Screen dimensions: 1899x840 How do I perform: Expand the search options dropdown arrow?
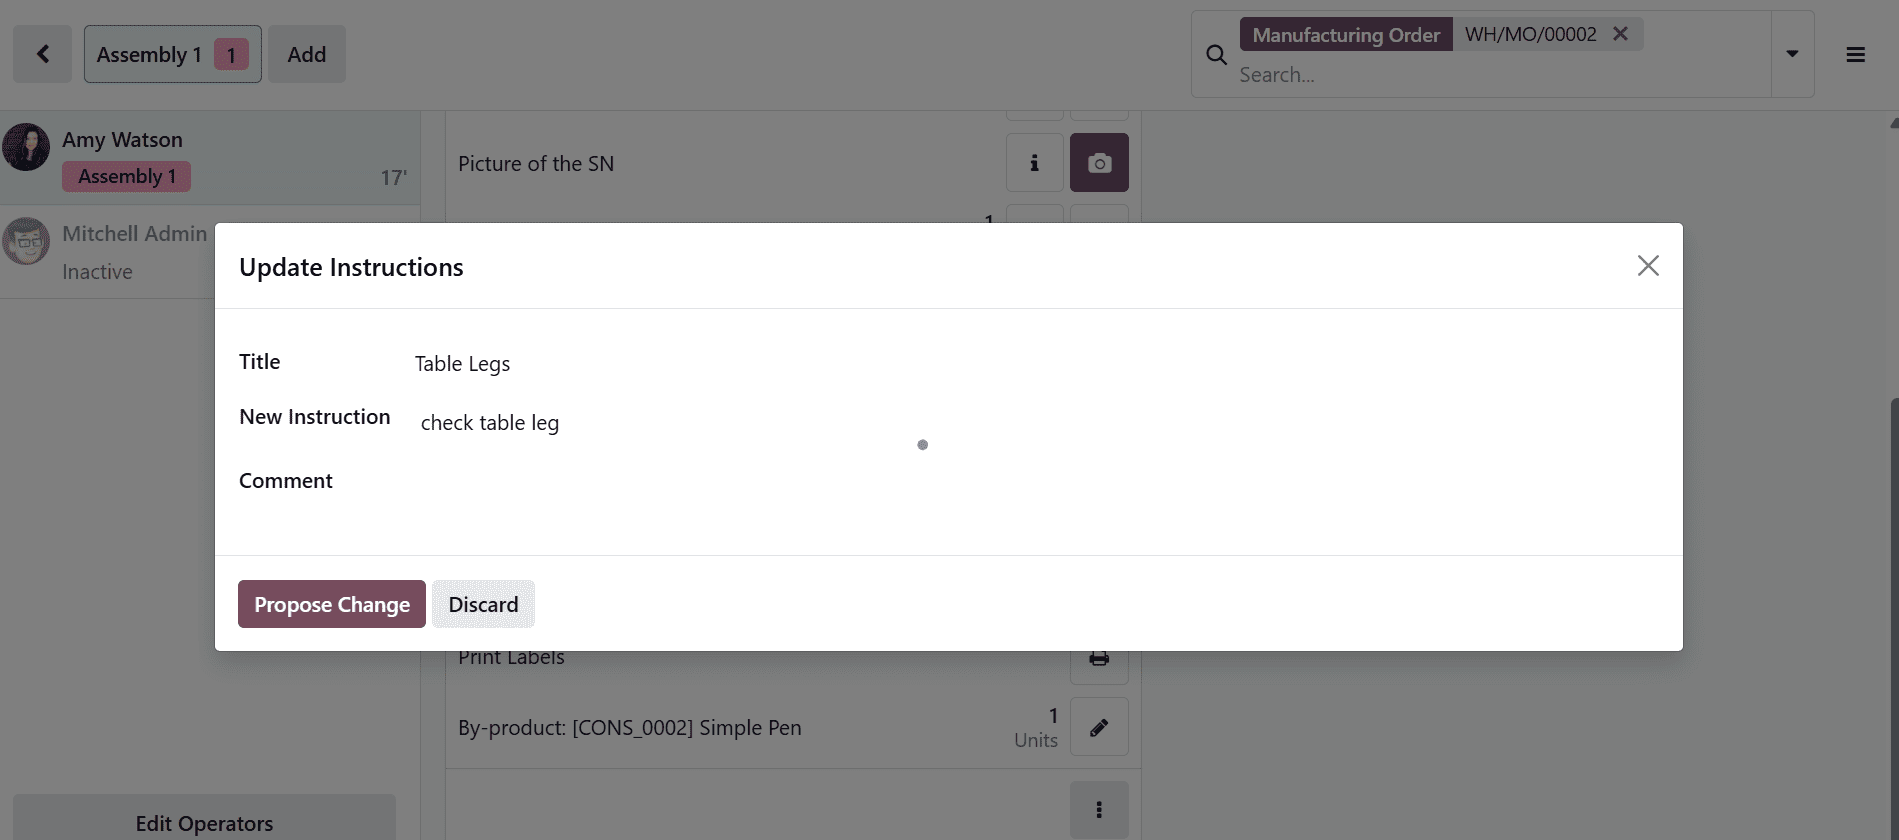[x=1790, y=54]
